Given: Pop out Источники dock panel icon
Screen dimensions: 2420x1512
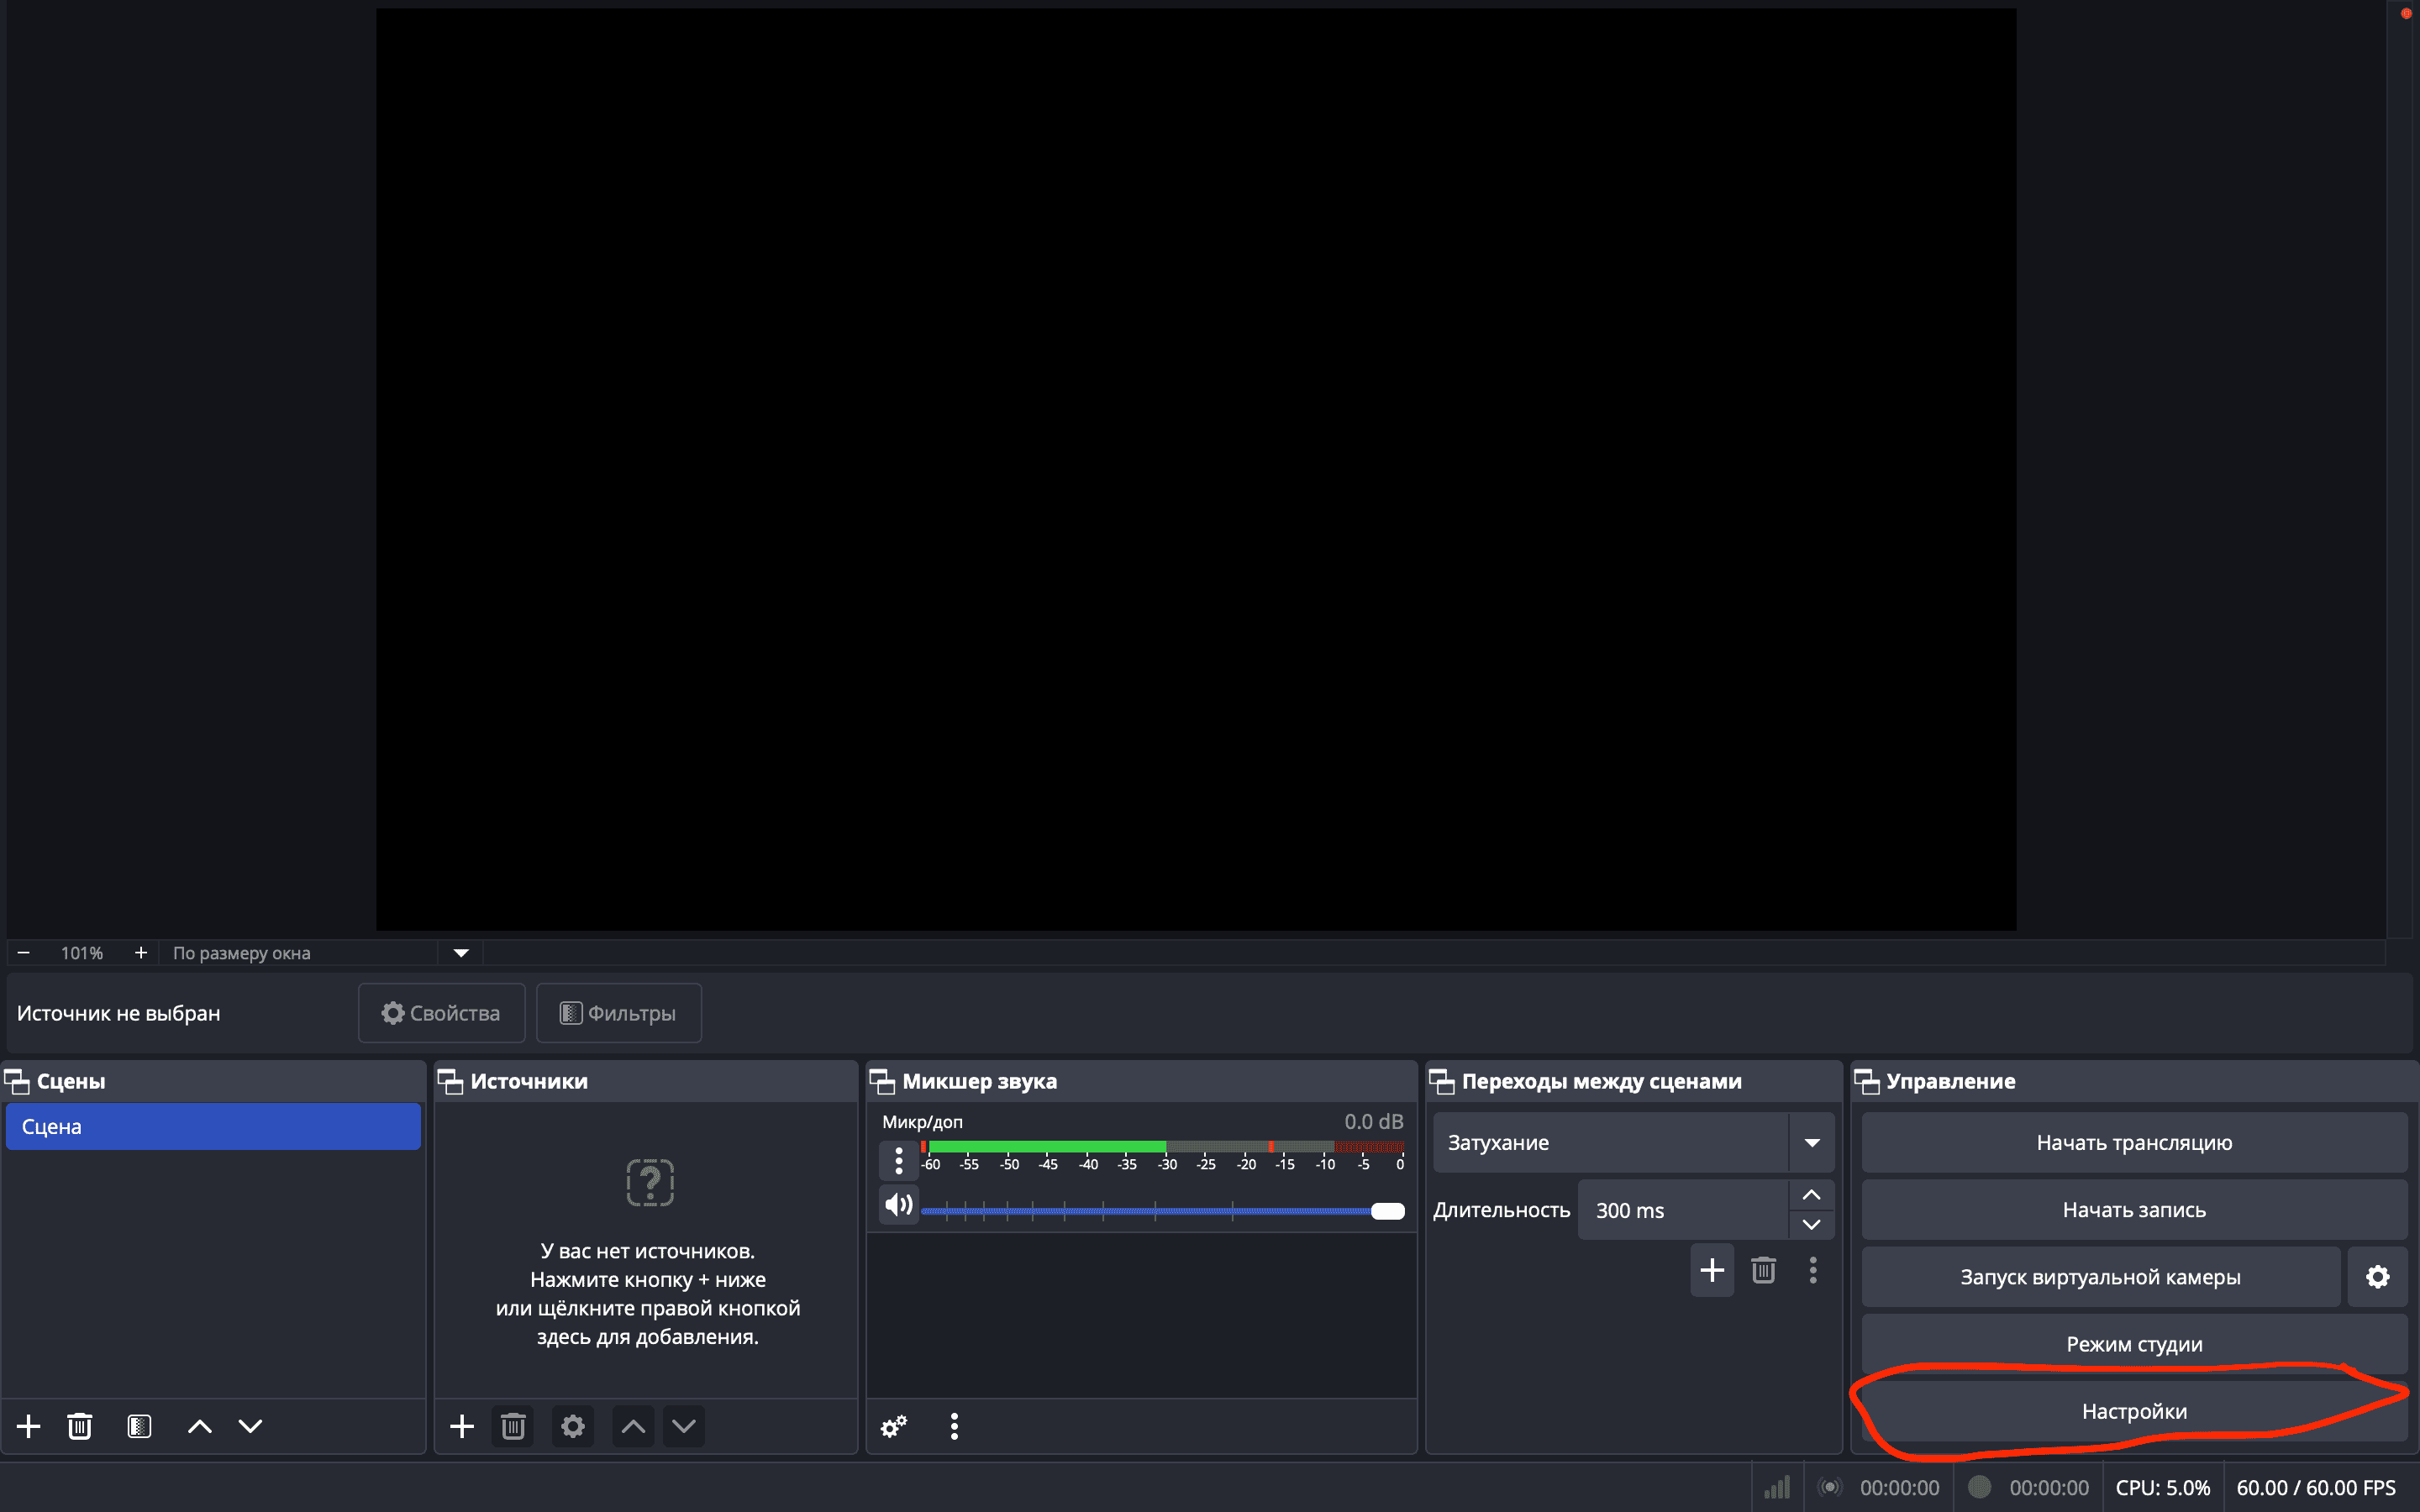Looking at the screenshot, I should coord(451,1081).
